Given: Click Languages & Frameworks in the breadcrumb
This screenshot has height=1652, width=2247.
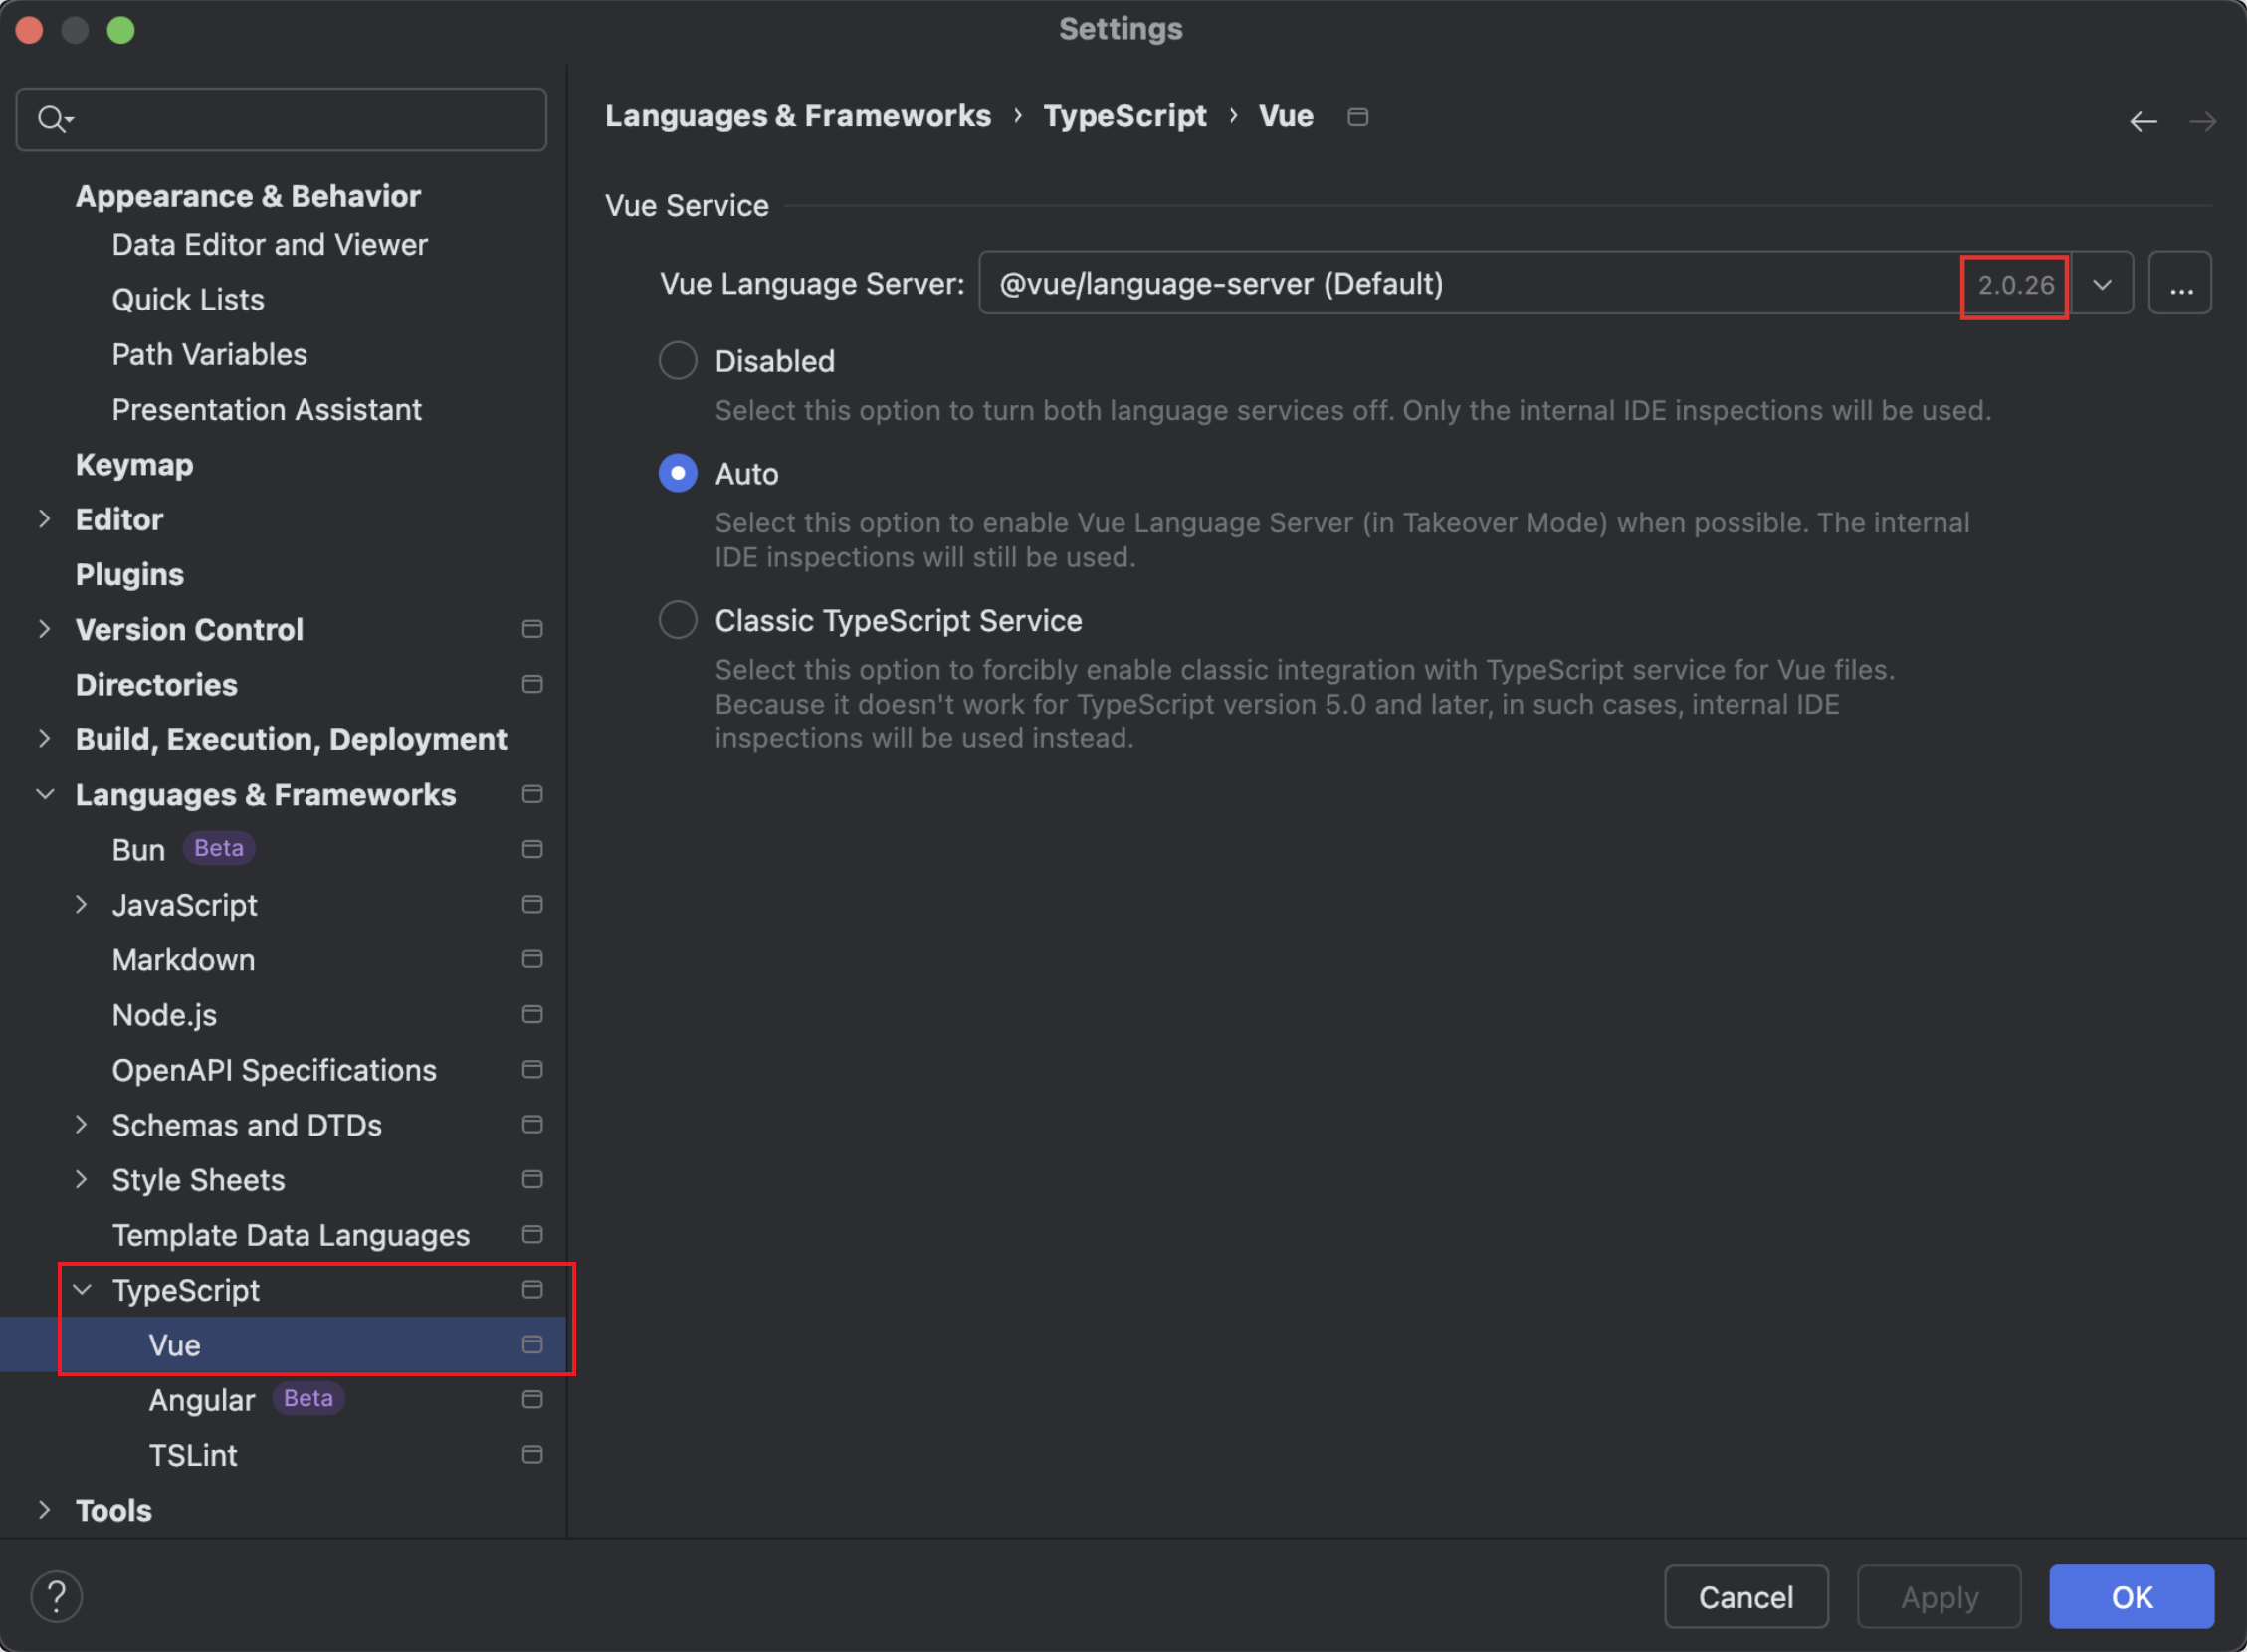Looking at the screenshot, I should pos(797,116).
